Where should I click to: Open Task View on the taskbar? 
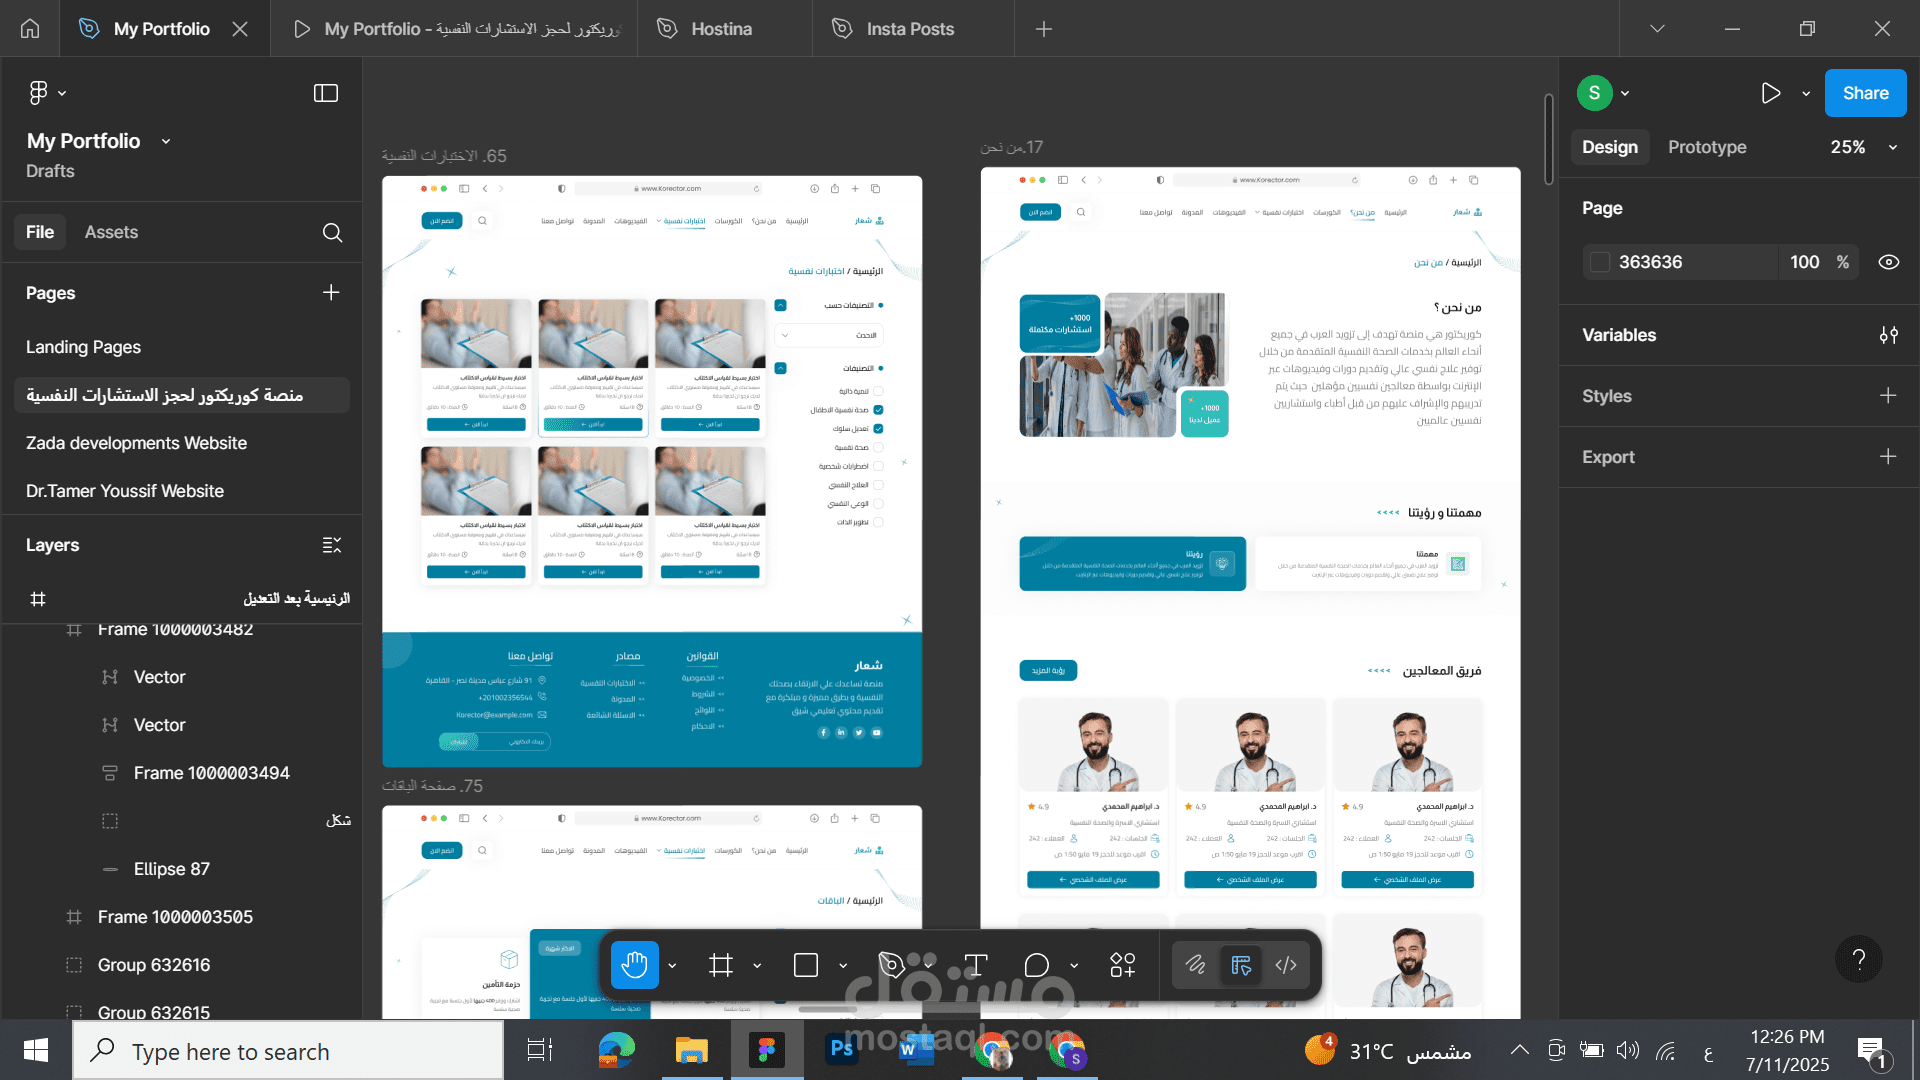point(540,1050)
